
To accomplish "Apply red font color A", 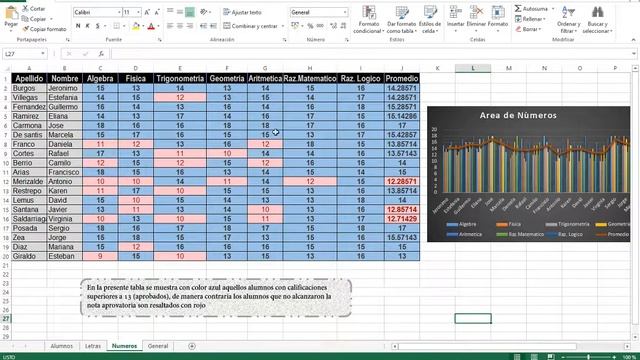I will pos(151,26).
